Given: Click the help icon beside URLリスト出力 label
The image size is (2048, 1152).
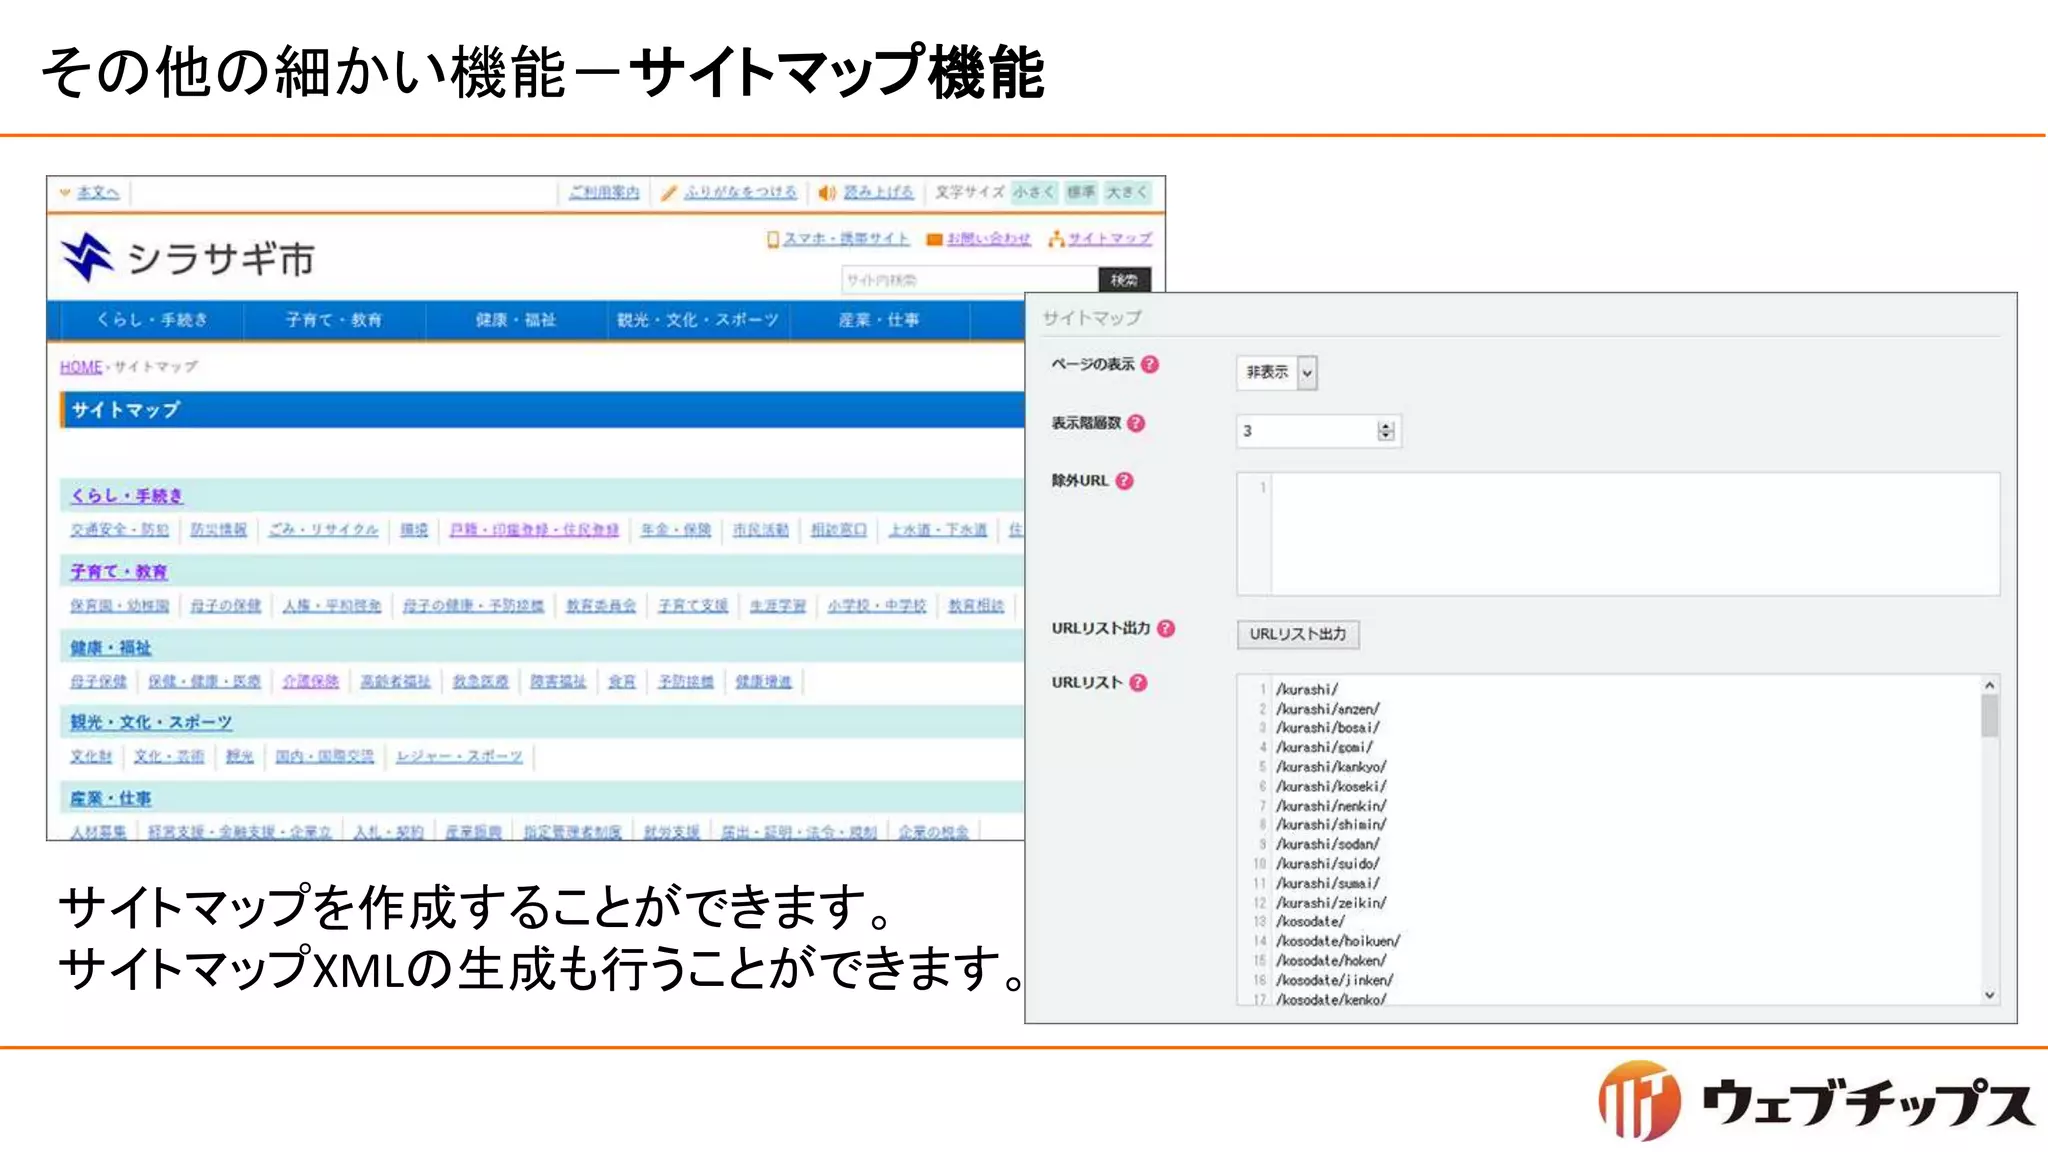Looking at the screenshot, I should (x=1166, y=628).
